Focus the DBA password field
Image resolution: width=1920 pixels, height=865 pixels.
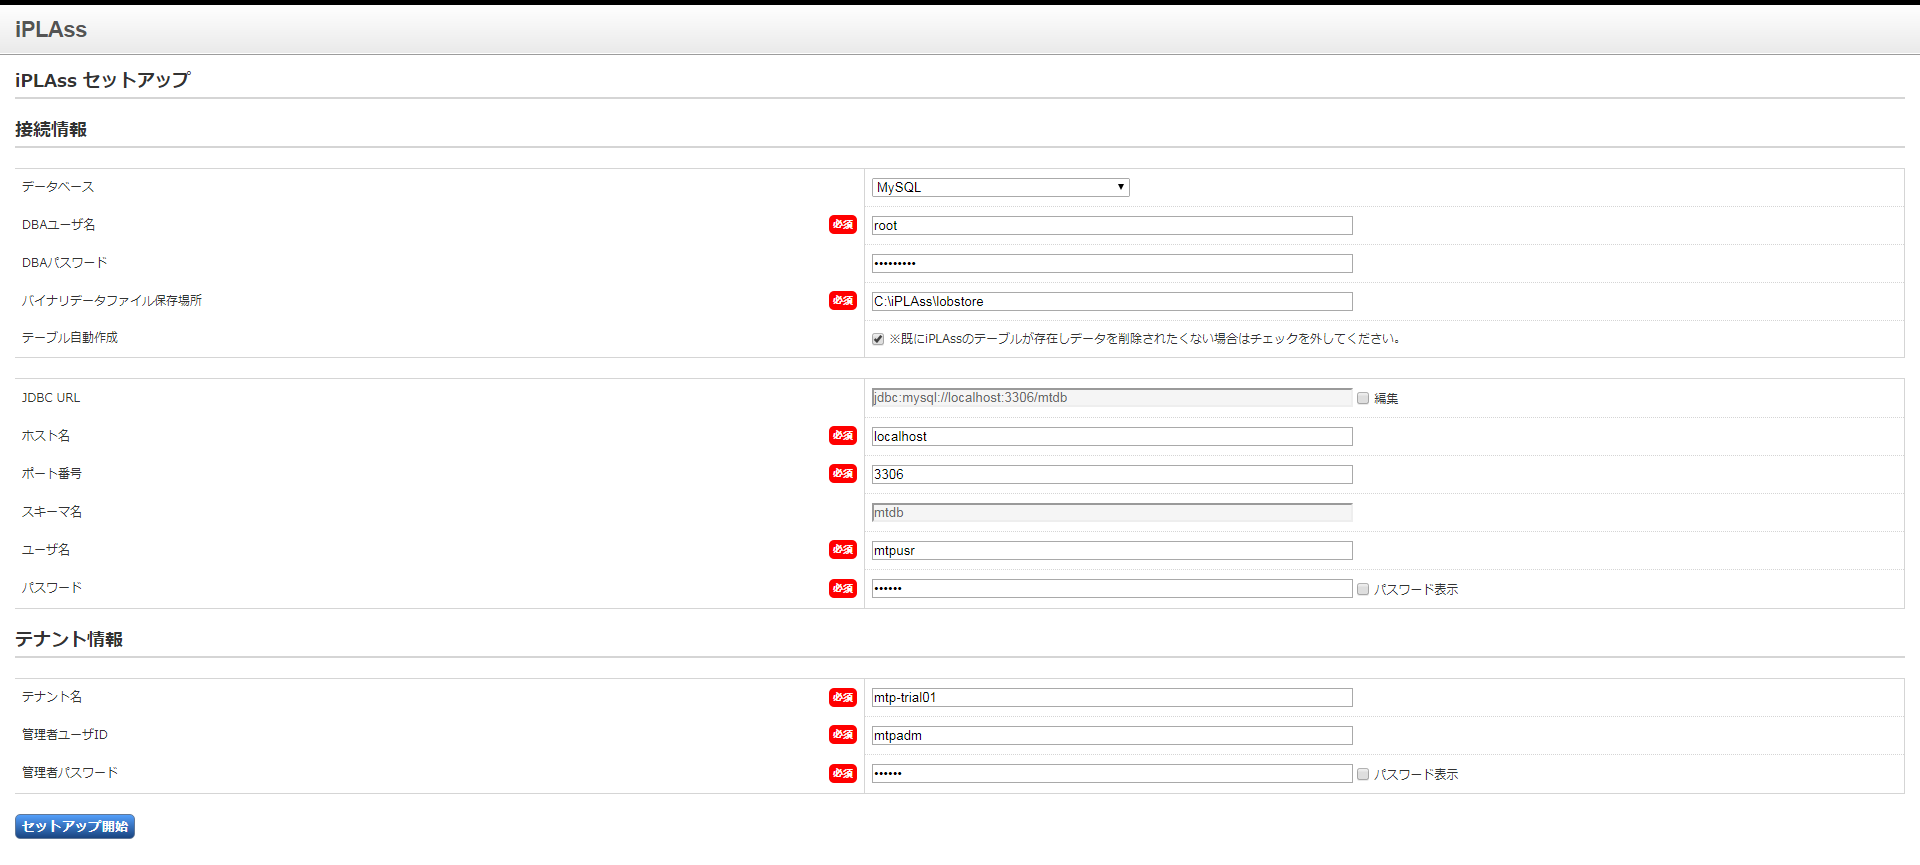coord(1112,264)
